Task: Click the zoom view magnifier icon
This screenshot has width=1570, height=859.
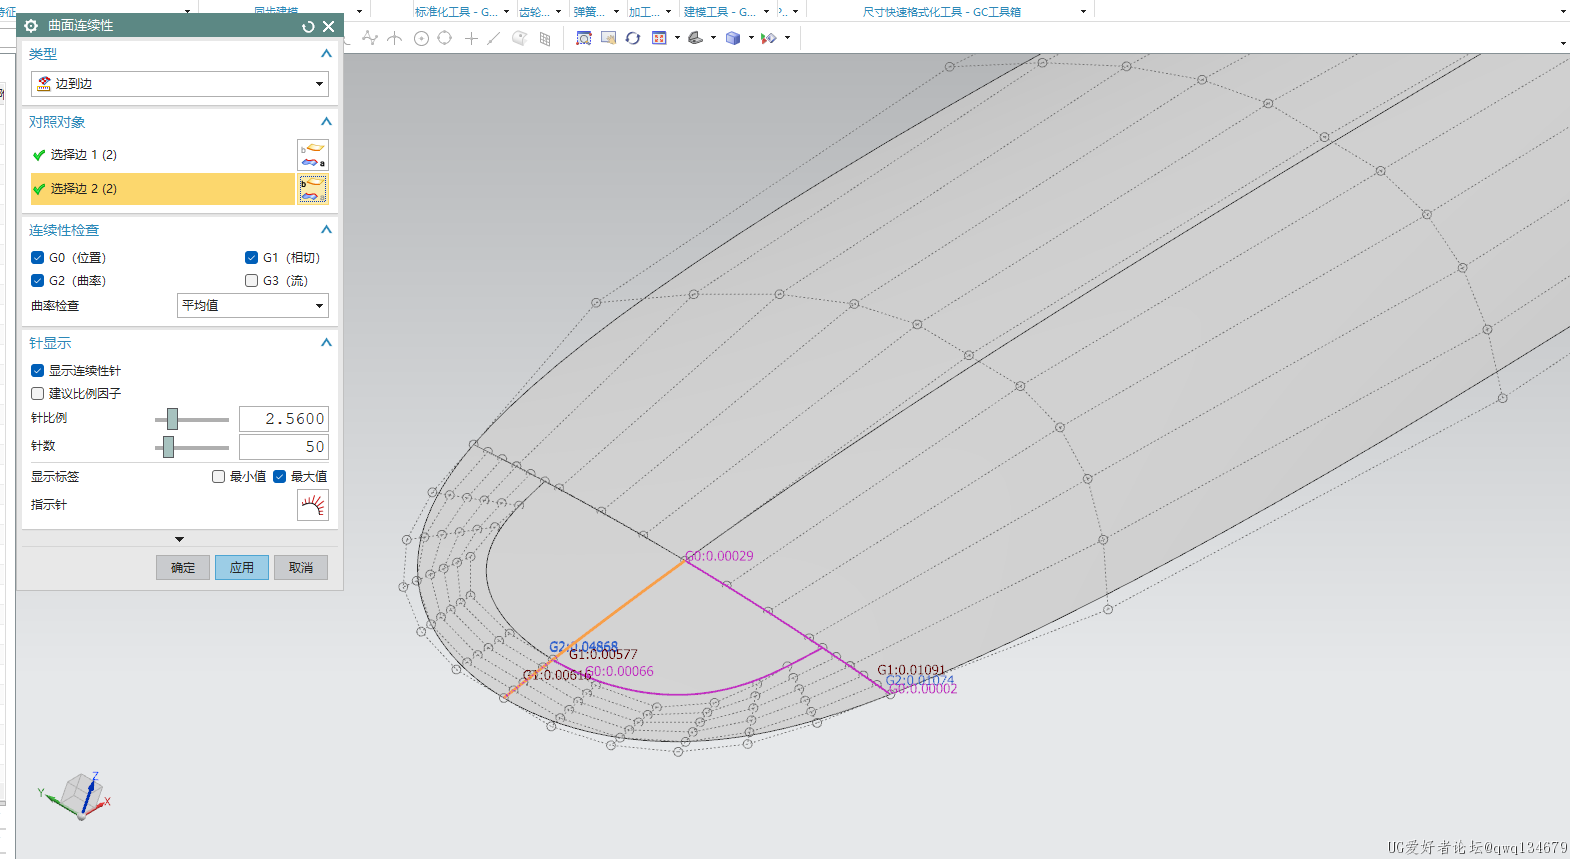Action: [x=584, y=38]
